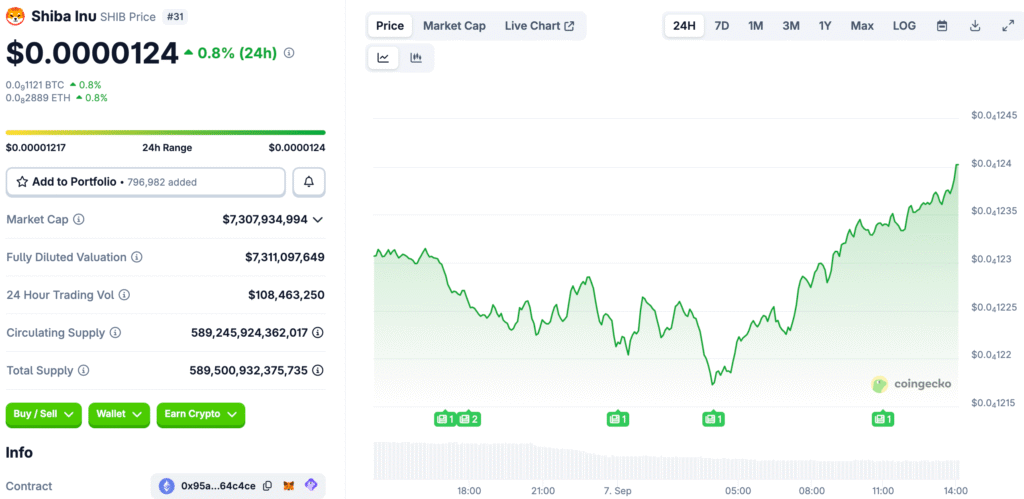Open news marker near 7. Sep
The width and height of the screenshot is (1024, 499).
[618, 419]
